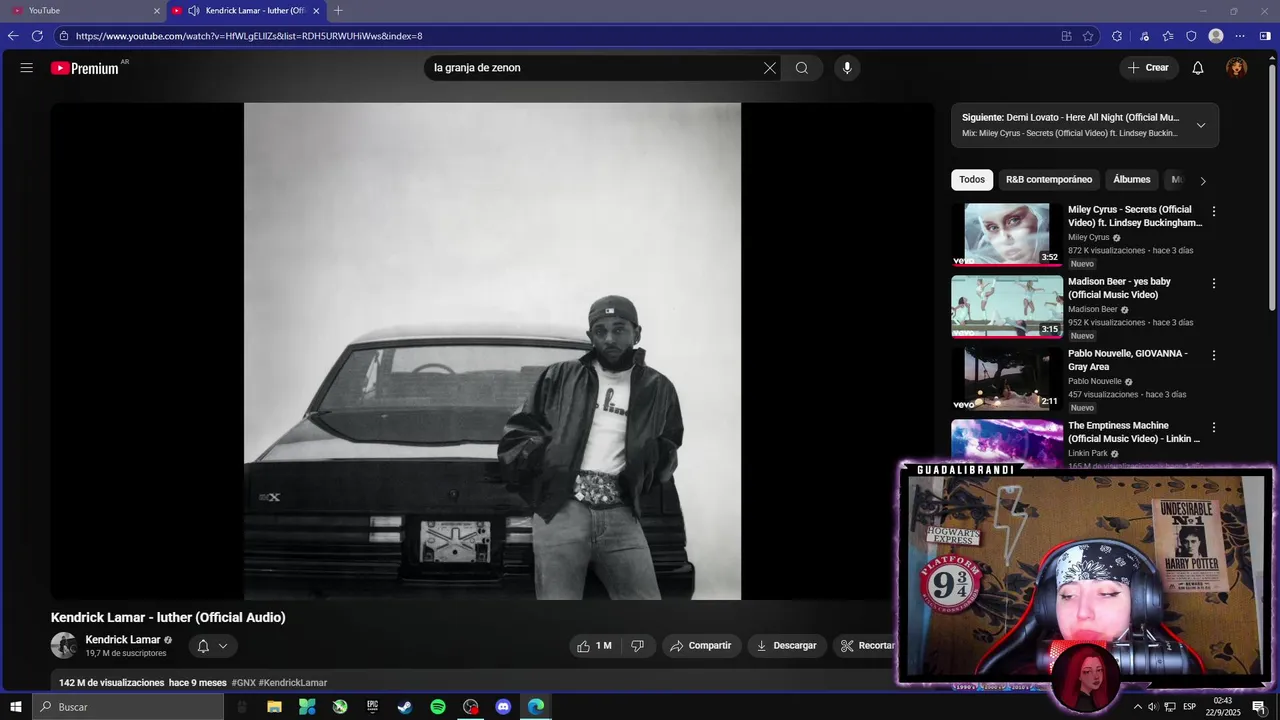
Task: Open the taskbar clock showing 02:43
Action: click(x=1222, y=707)
